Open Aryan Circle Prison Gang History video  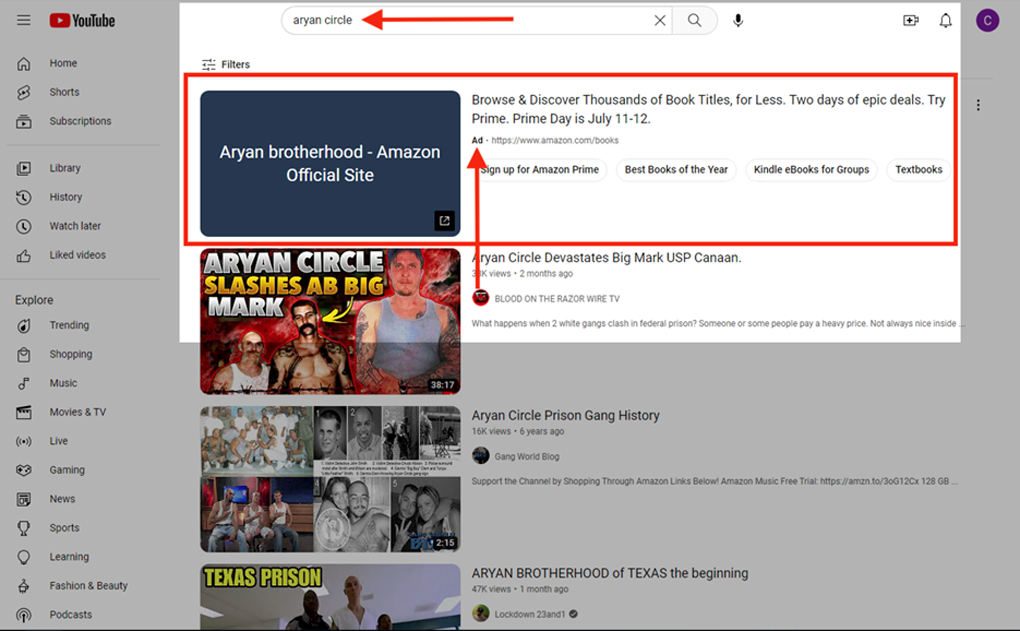point(565,415)
